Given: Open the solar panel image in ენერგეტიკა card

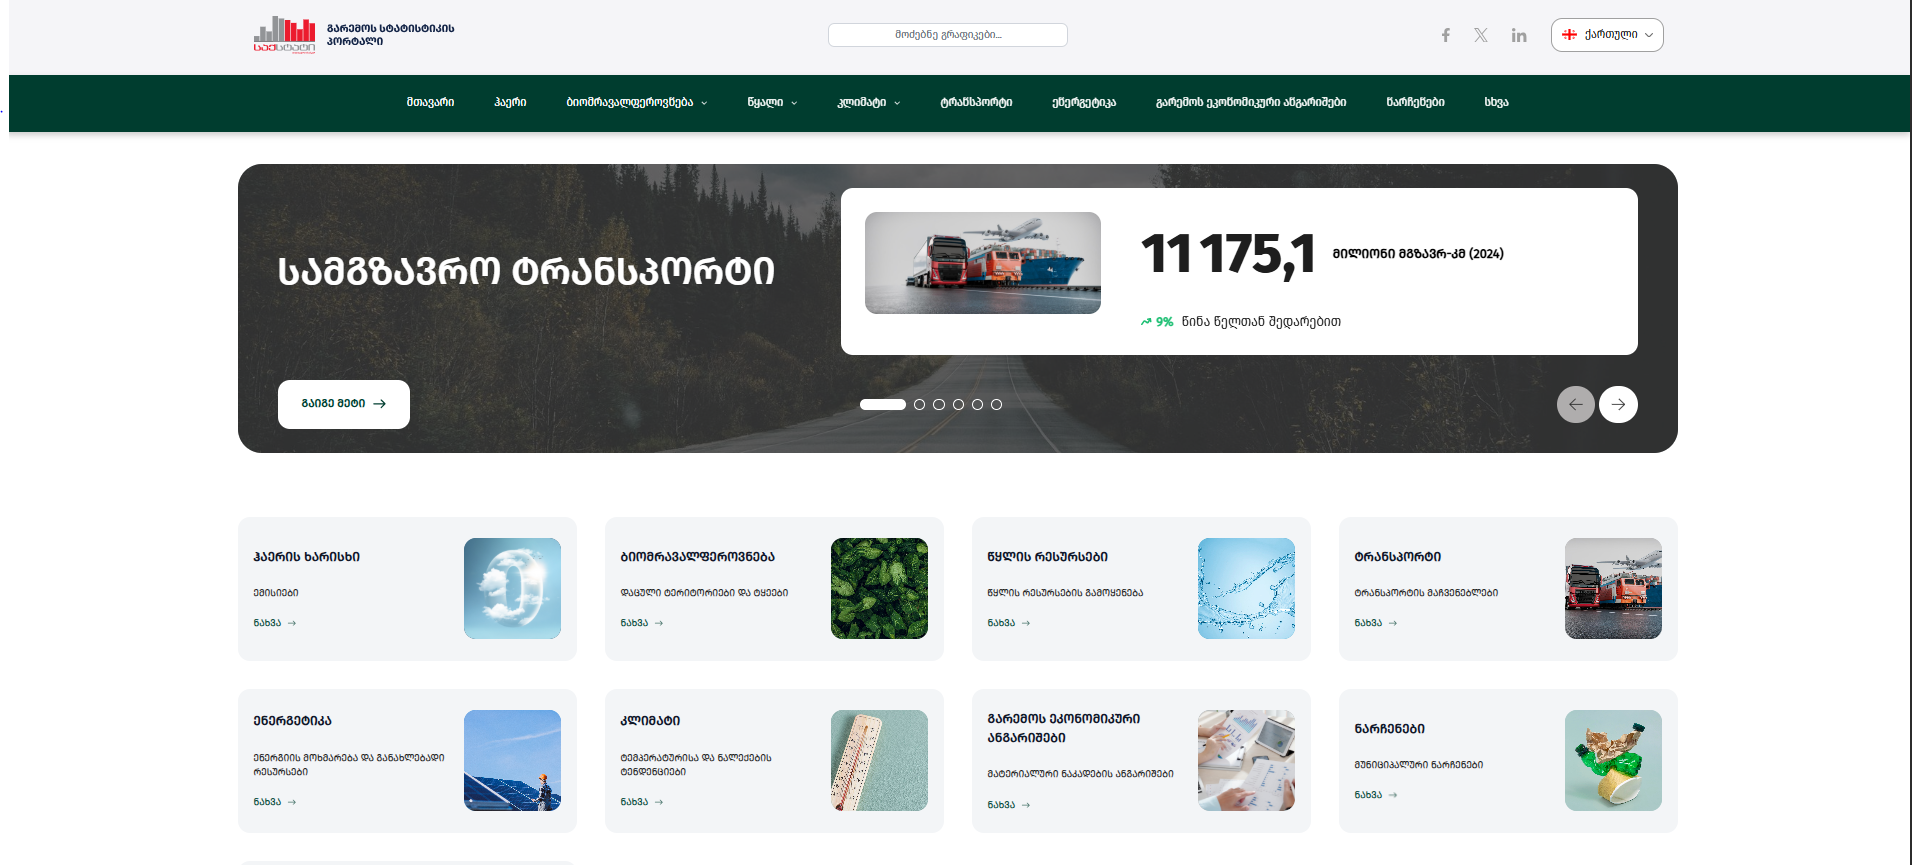Looking at the screenshot, I should click(x=512, y=760).
